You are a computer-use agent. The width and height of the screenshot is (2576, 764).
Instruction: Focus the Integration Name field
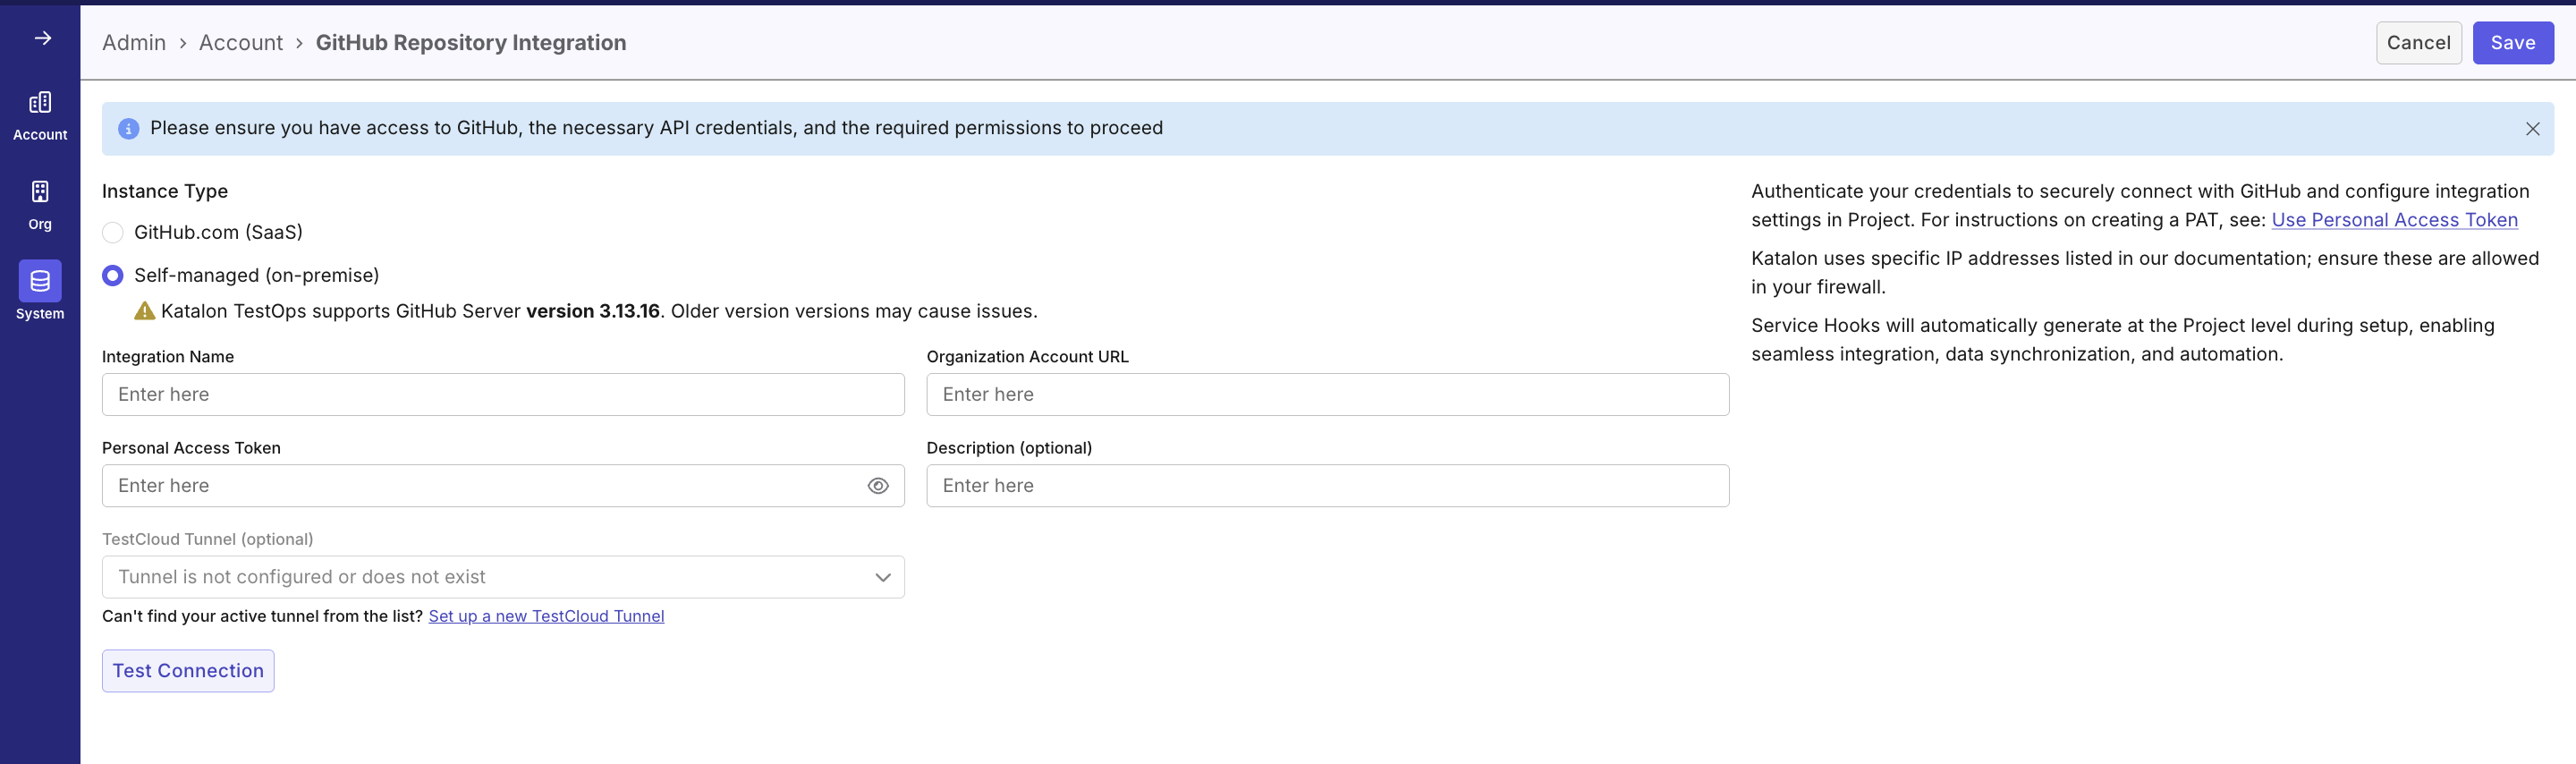(x=503, y=395)
